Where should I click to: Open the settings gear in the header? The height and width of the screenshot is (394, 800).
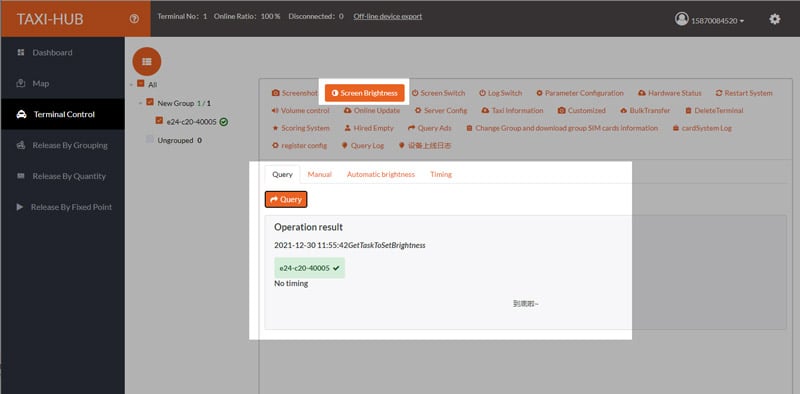[774, 19]
